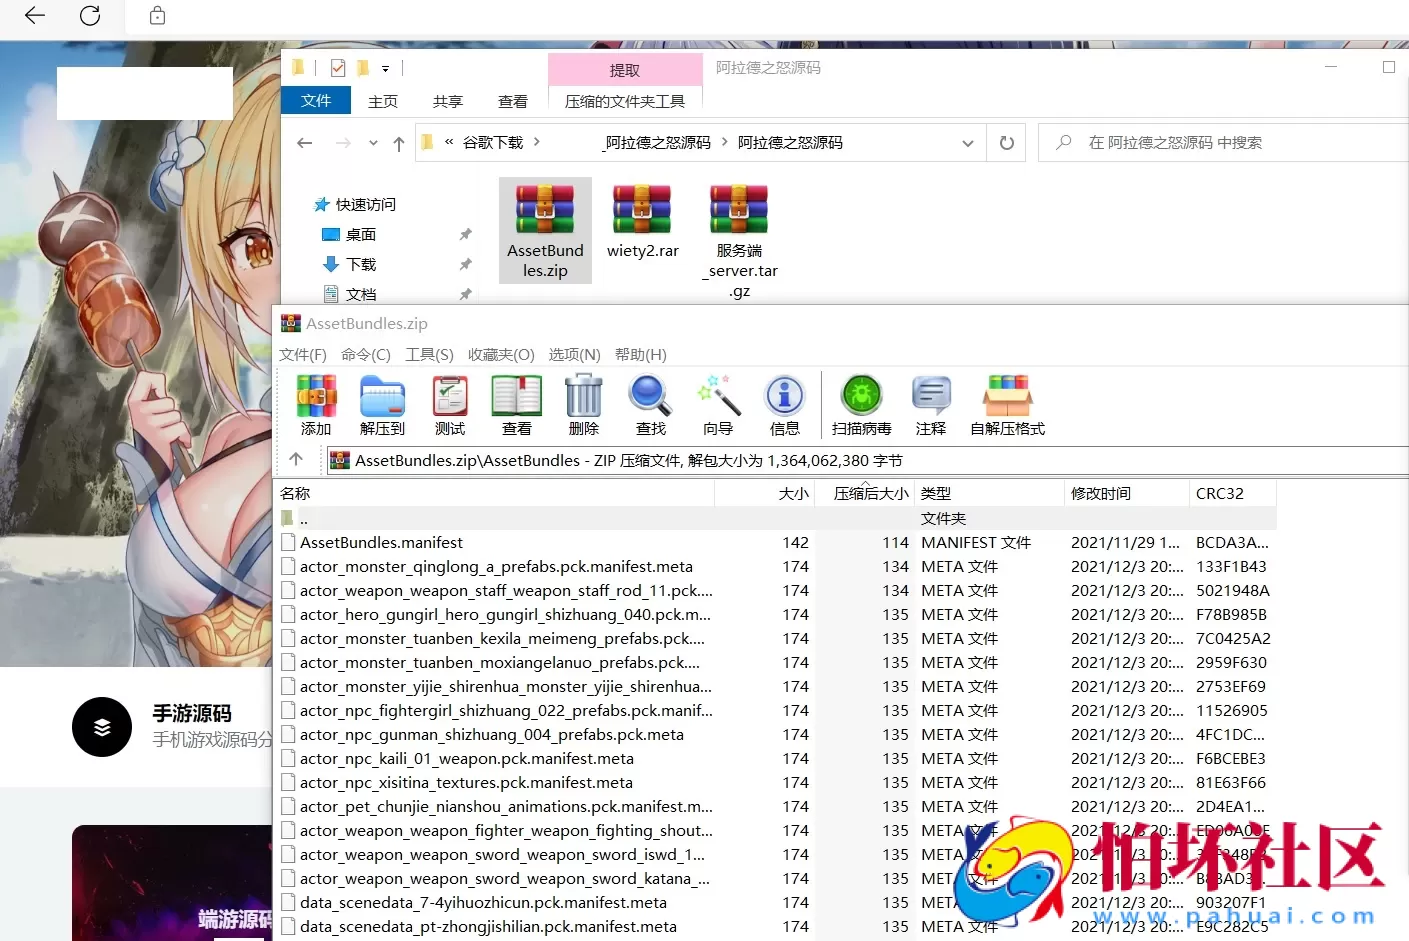This screenshot has width=1409, height=941.
Task: Show archive 信息 (Info) panel
Action: pos(785,404)
